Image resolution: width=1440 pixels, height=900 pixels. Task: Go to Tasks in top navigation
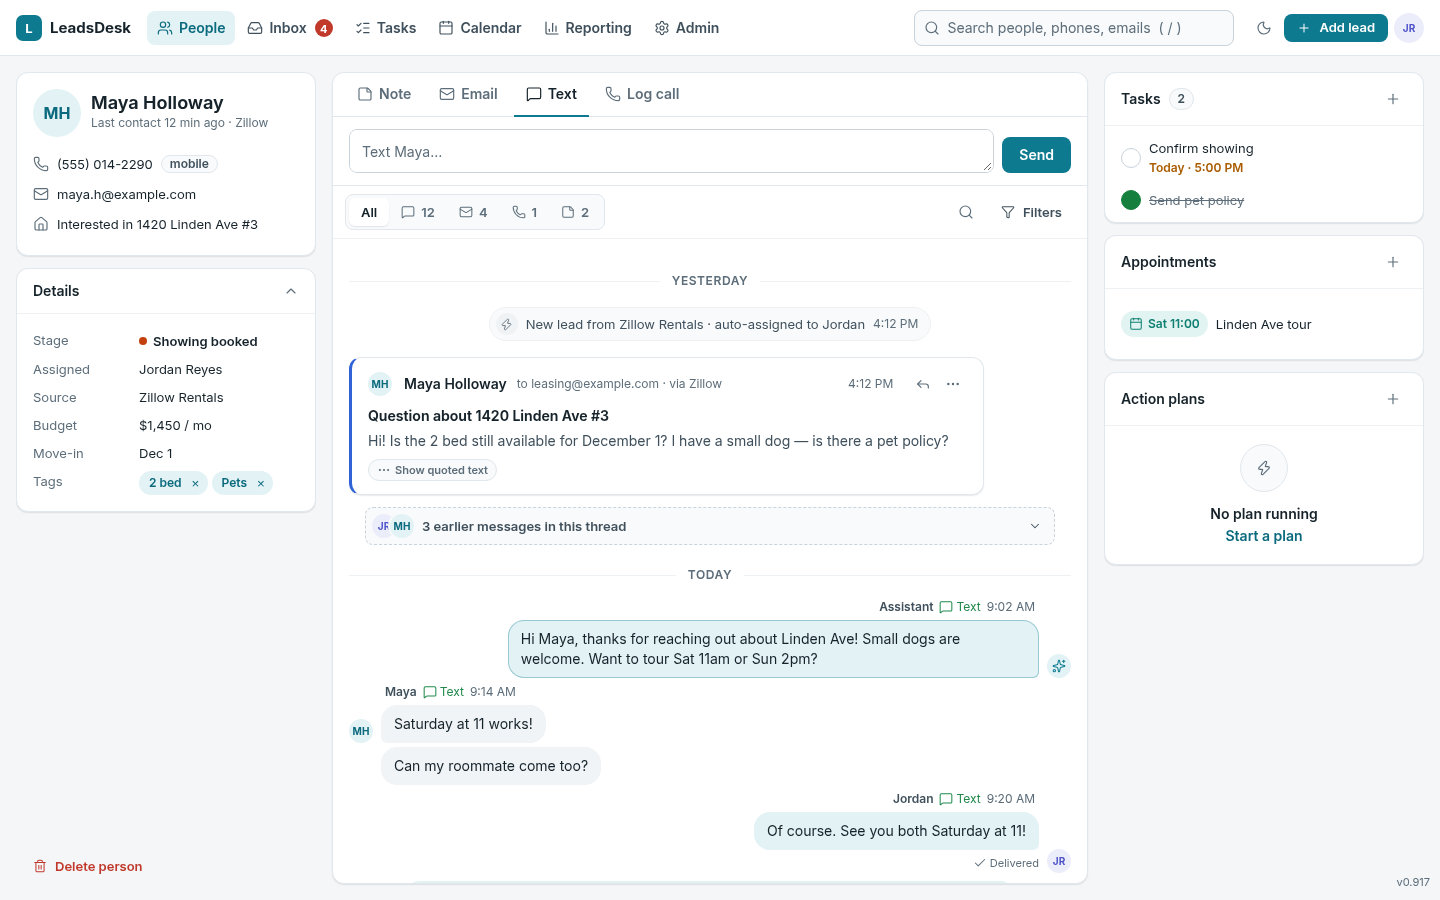tap(386, 28)
